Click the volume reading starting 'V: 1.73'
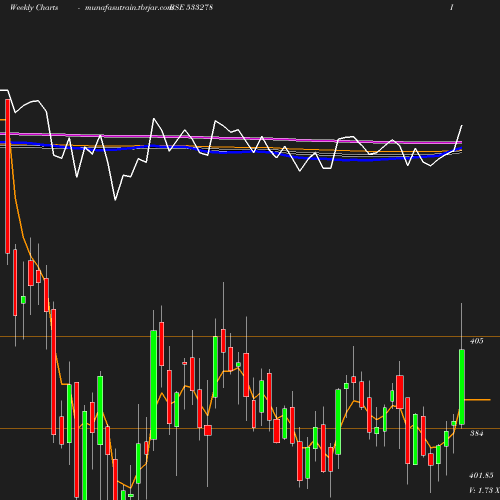This screenshot has width=500, height=500. click(484, 490)
